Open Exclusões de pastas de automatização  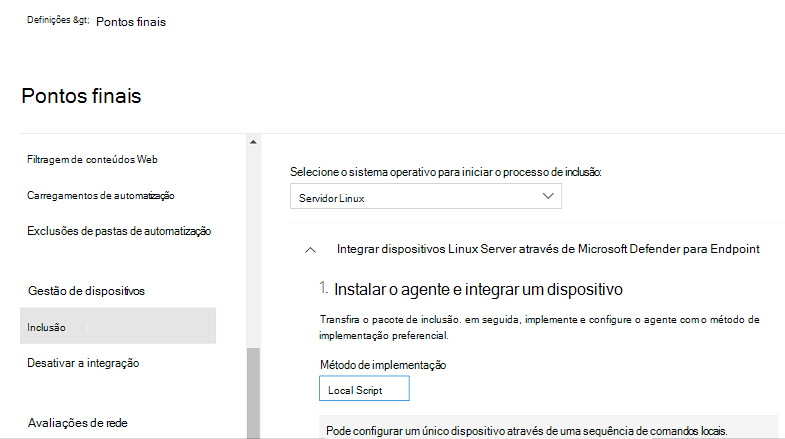[119, 231]
